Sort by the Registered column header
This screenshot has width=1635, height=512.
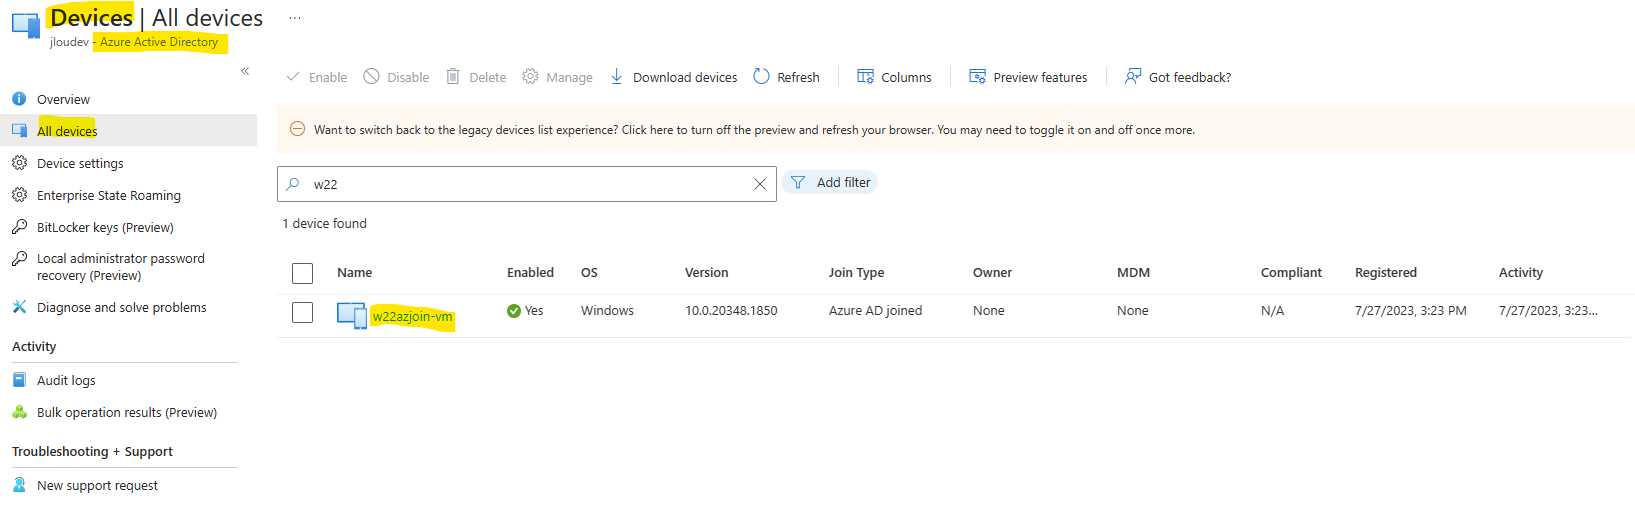click(x=1386, y=272)
